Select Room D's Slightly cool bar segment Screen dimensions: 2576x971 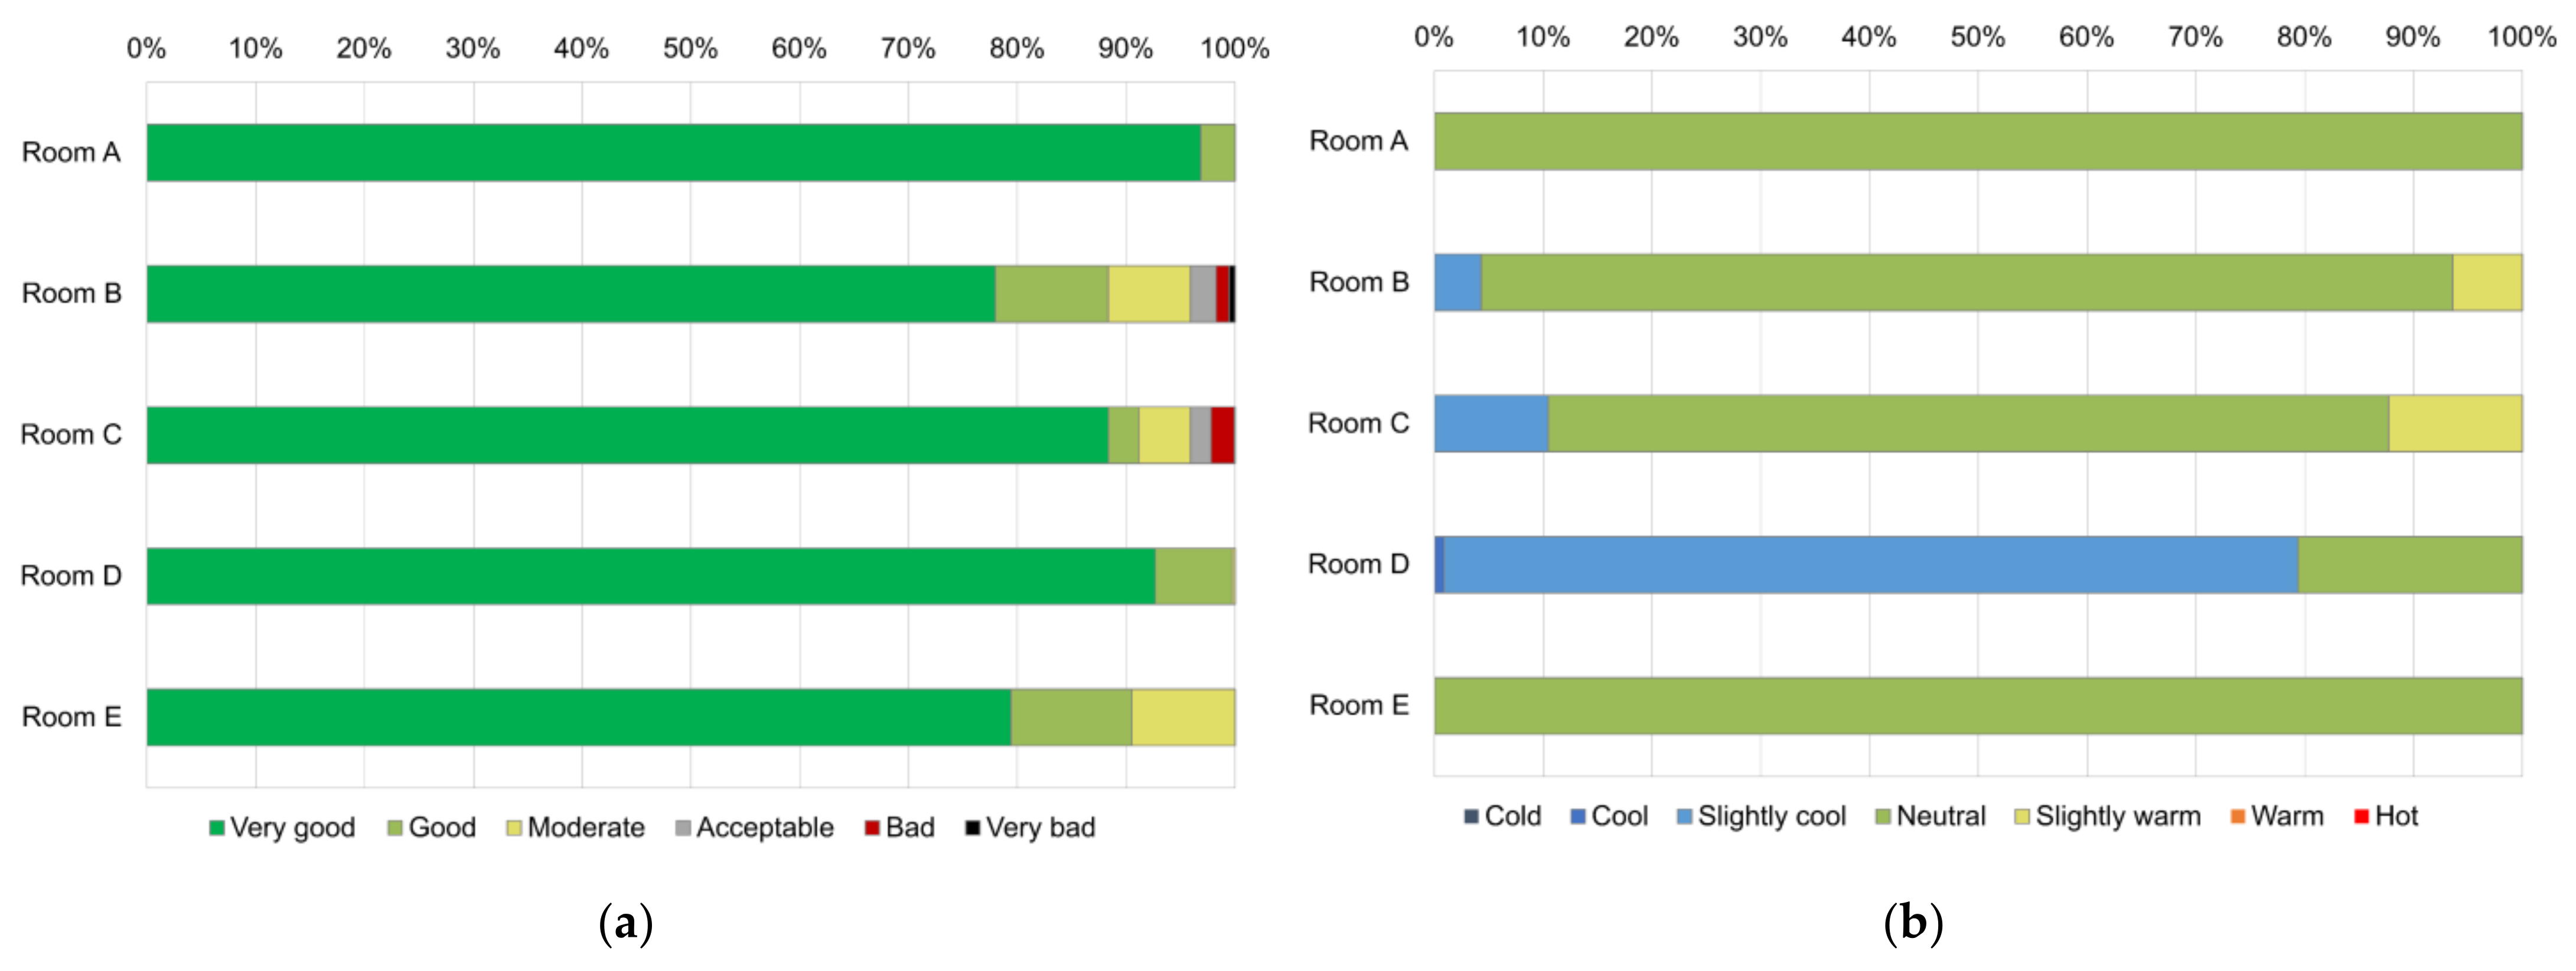tap(1870, 565)
